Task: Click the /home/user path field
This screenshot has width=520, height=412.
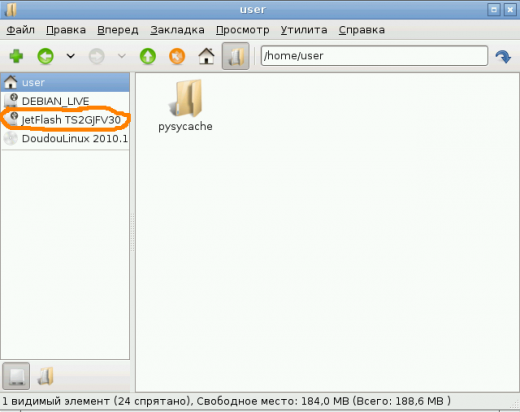Action: (374, 56)
